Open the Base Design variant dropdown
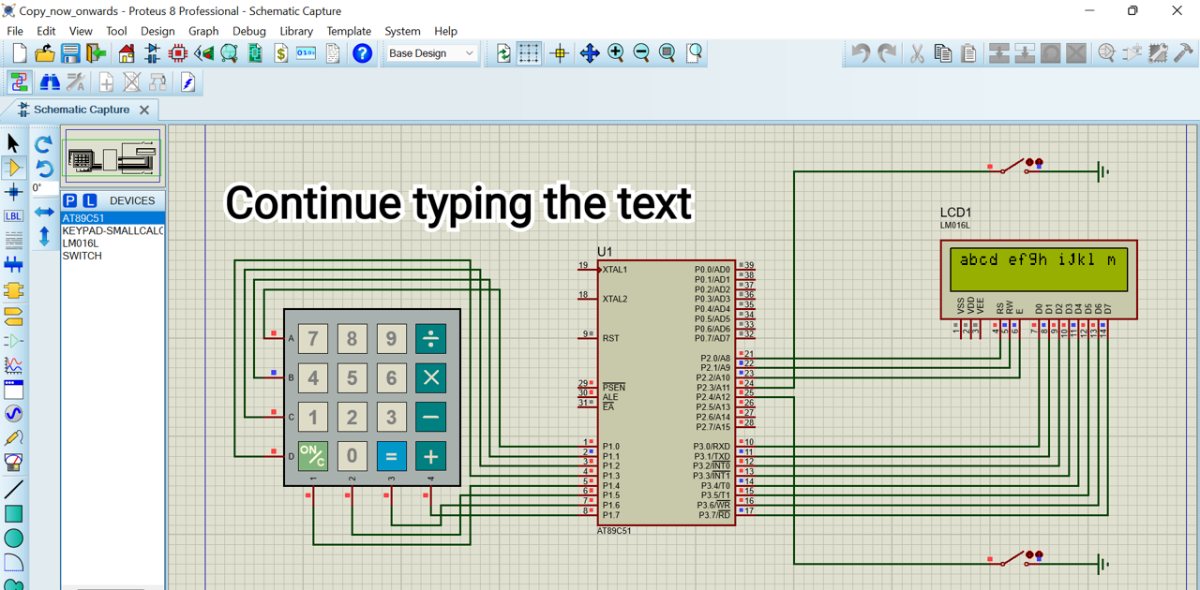The image size is (1200, 590). coord(432,53)
